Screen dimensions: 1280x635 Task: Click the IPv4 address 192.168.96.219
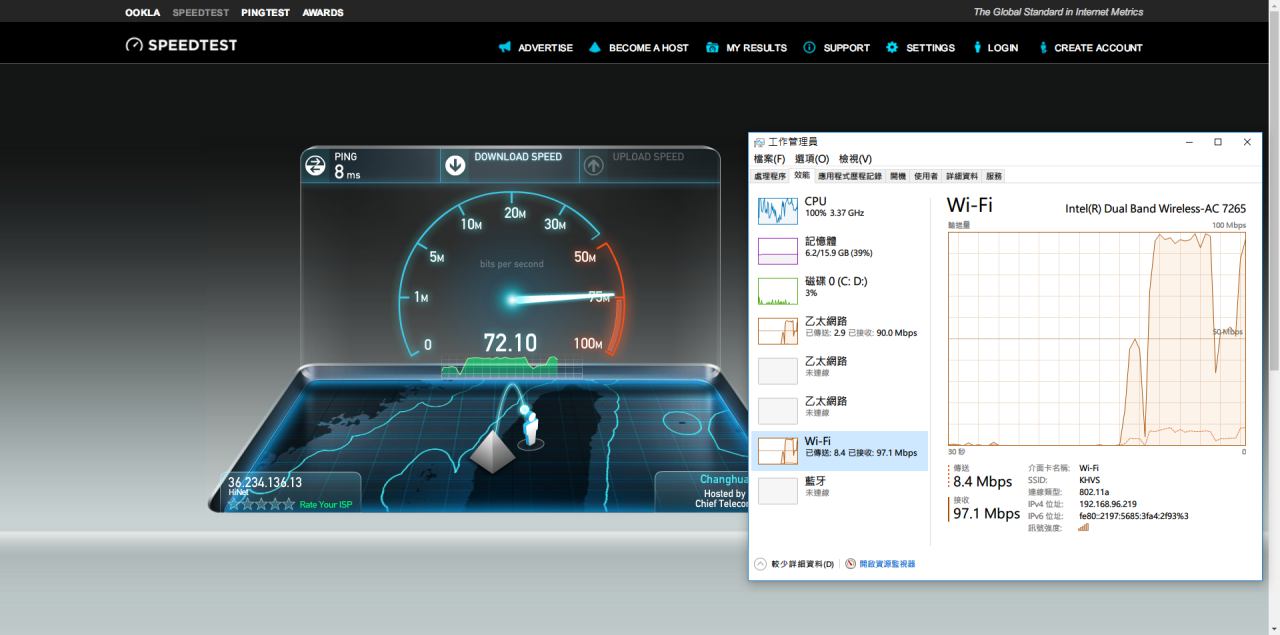[x=1108, y=504]
